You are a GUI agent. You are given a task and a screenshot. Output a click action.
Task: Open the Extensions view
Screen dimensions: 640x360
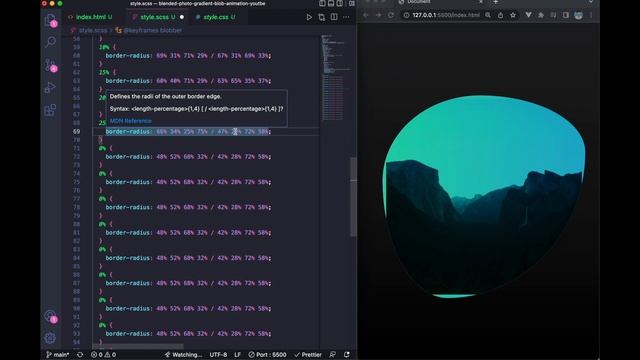click(50, 110)
